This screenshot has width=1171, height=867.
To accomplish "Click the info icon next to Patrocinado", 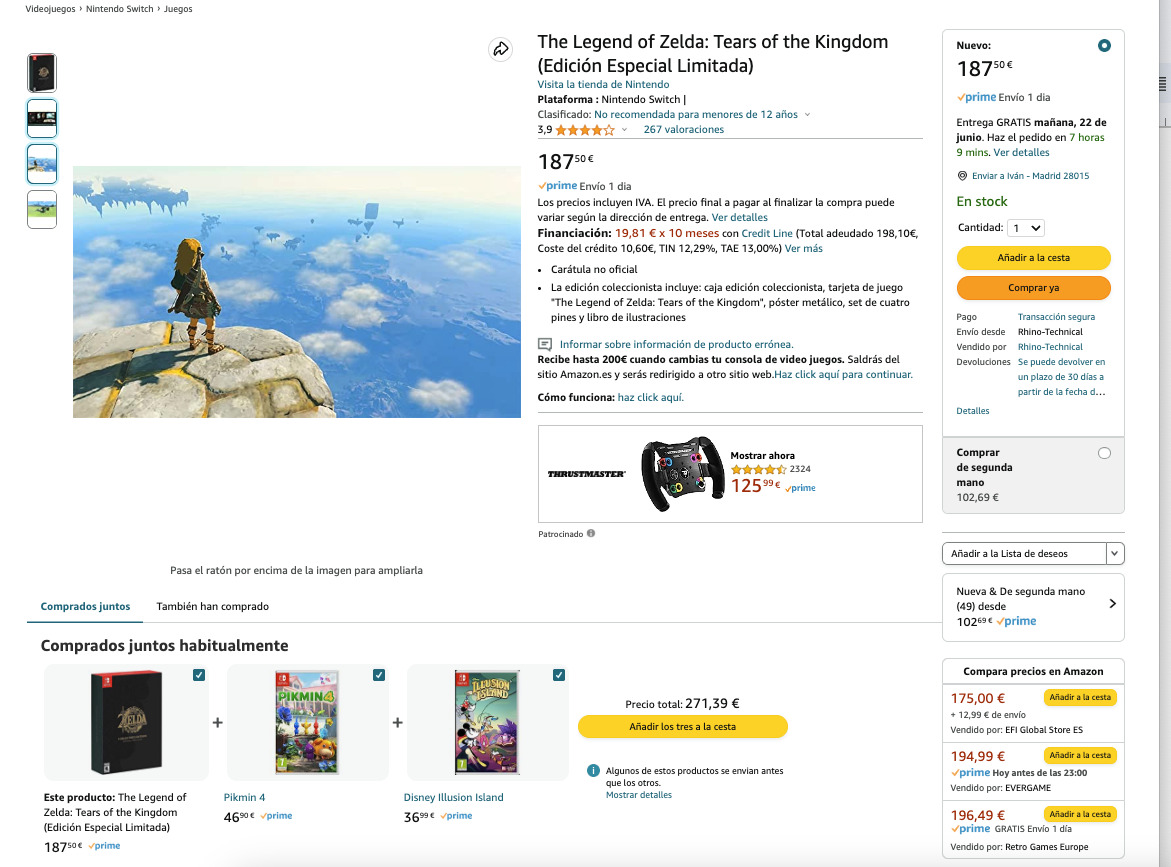I will 590,533.
